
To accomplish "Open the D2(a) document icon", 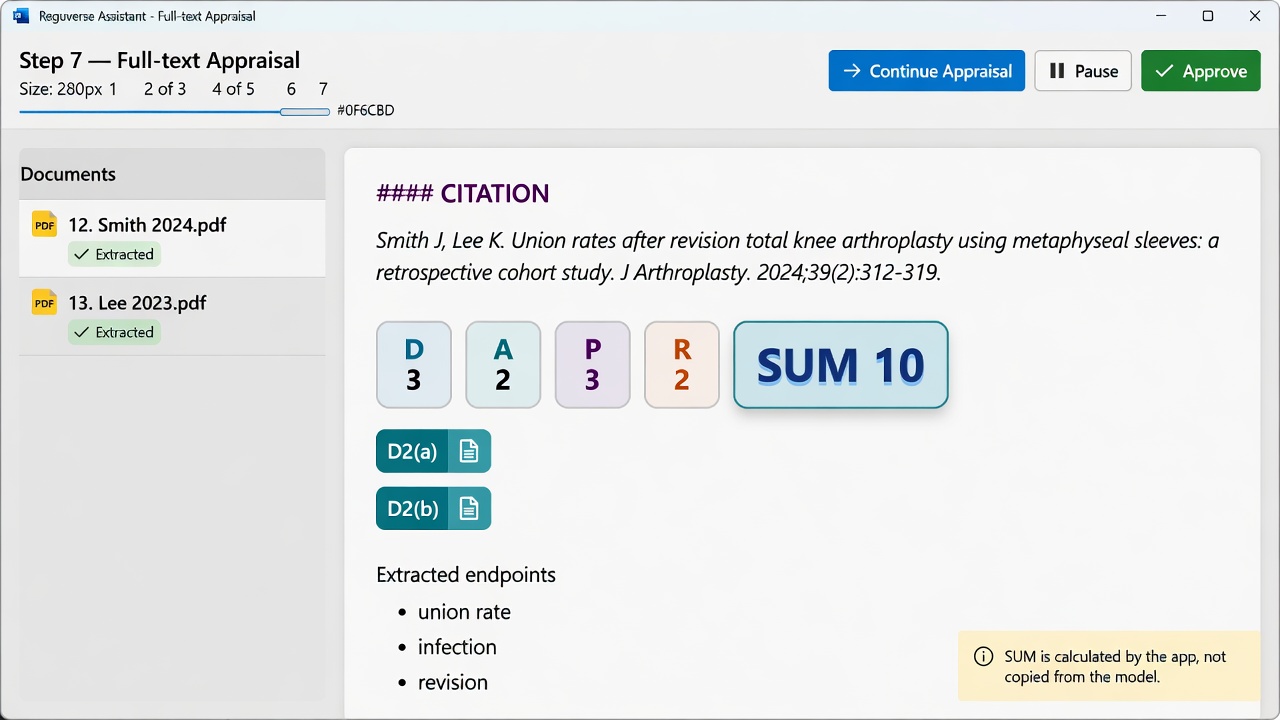I will click(469, 451).
